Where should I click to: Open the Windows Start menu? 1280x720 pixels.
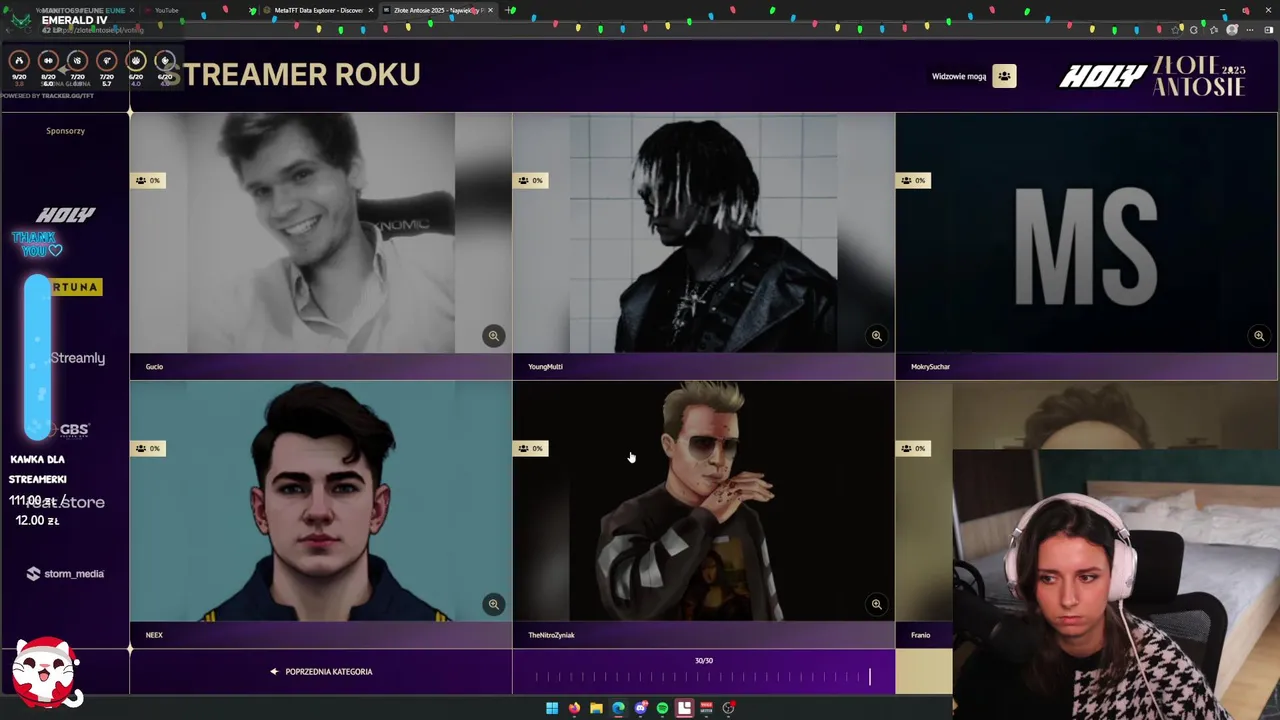552,708
